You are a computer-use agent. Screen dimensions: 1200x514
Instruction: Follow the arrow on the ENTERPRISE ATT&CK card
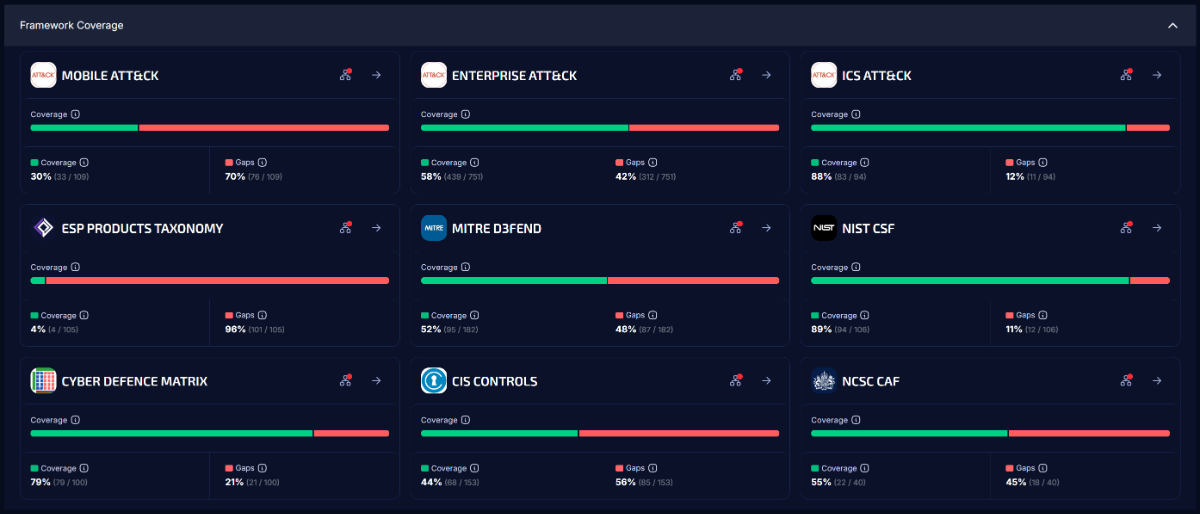click(766, 75)
